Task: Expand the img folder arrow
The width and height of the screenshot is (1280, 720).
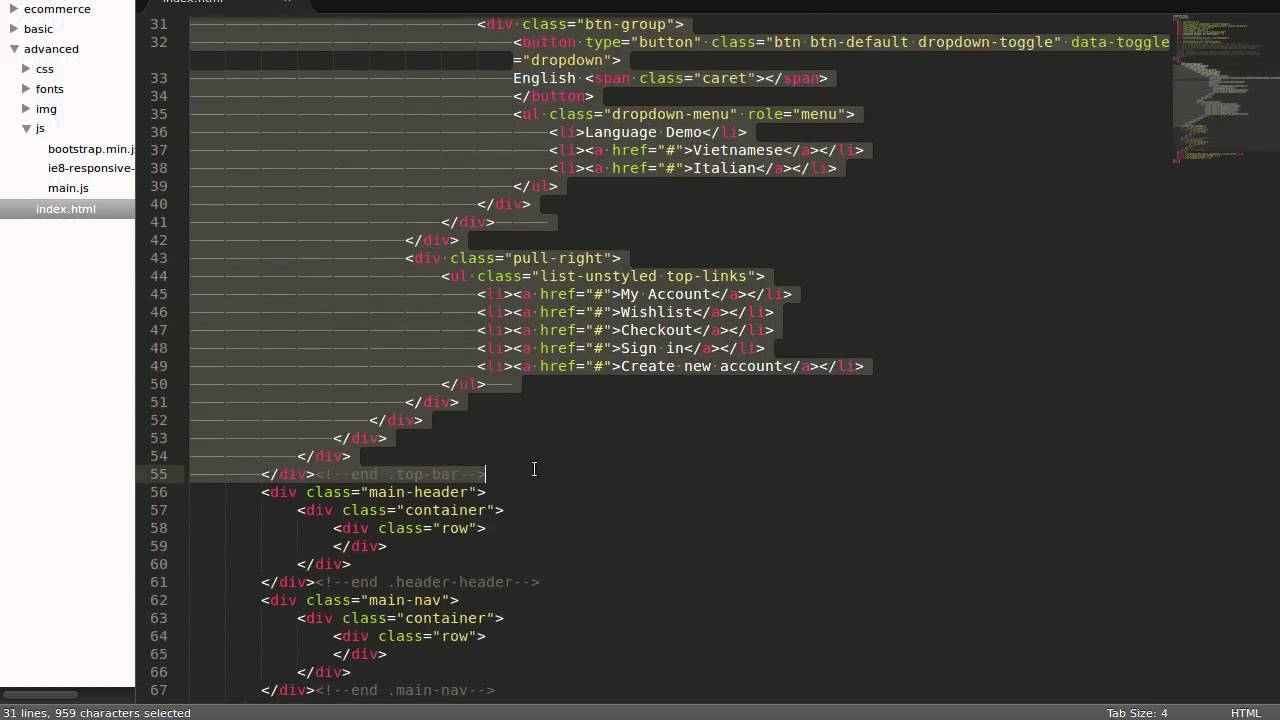Action: (x=26, y=109)
